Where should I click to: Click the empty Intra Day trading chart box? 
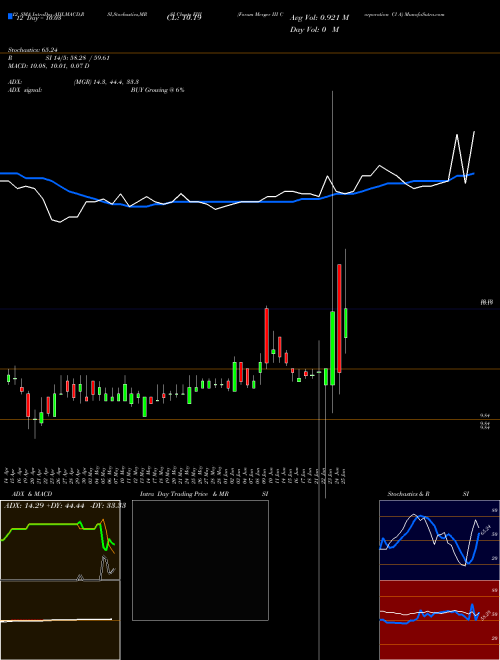point(200,560)
